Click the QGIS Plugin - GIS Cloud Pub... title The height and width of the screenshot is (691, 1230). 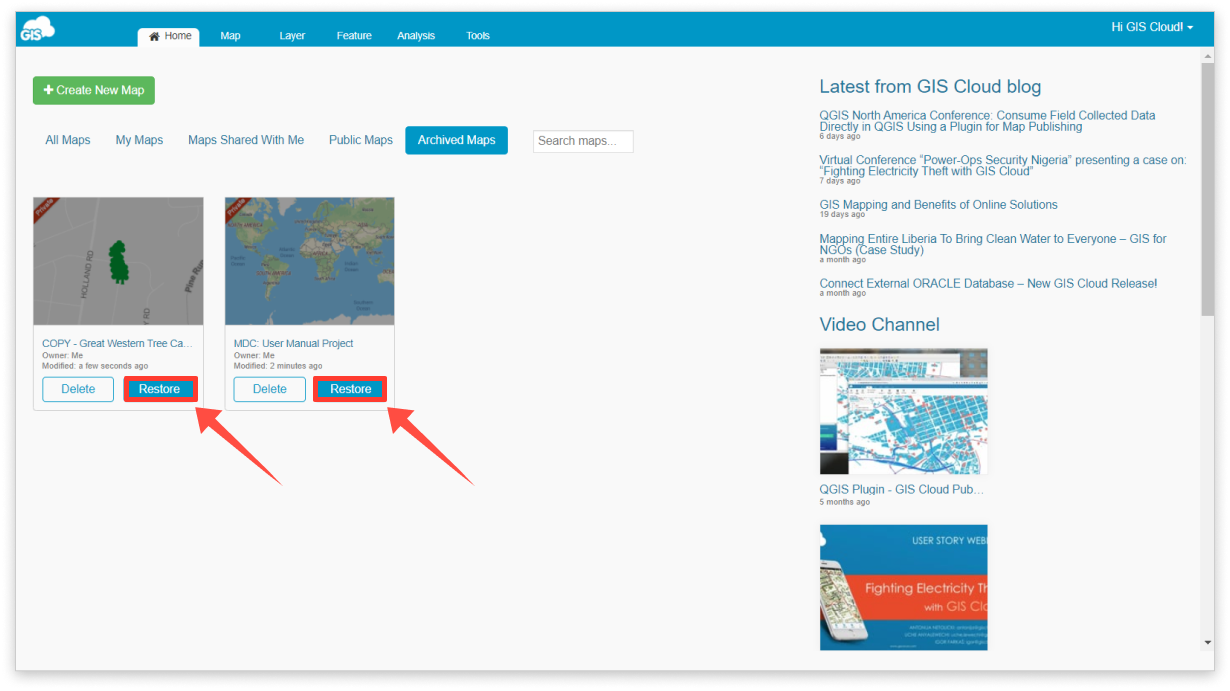click(x=901, y=490)
